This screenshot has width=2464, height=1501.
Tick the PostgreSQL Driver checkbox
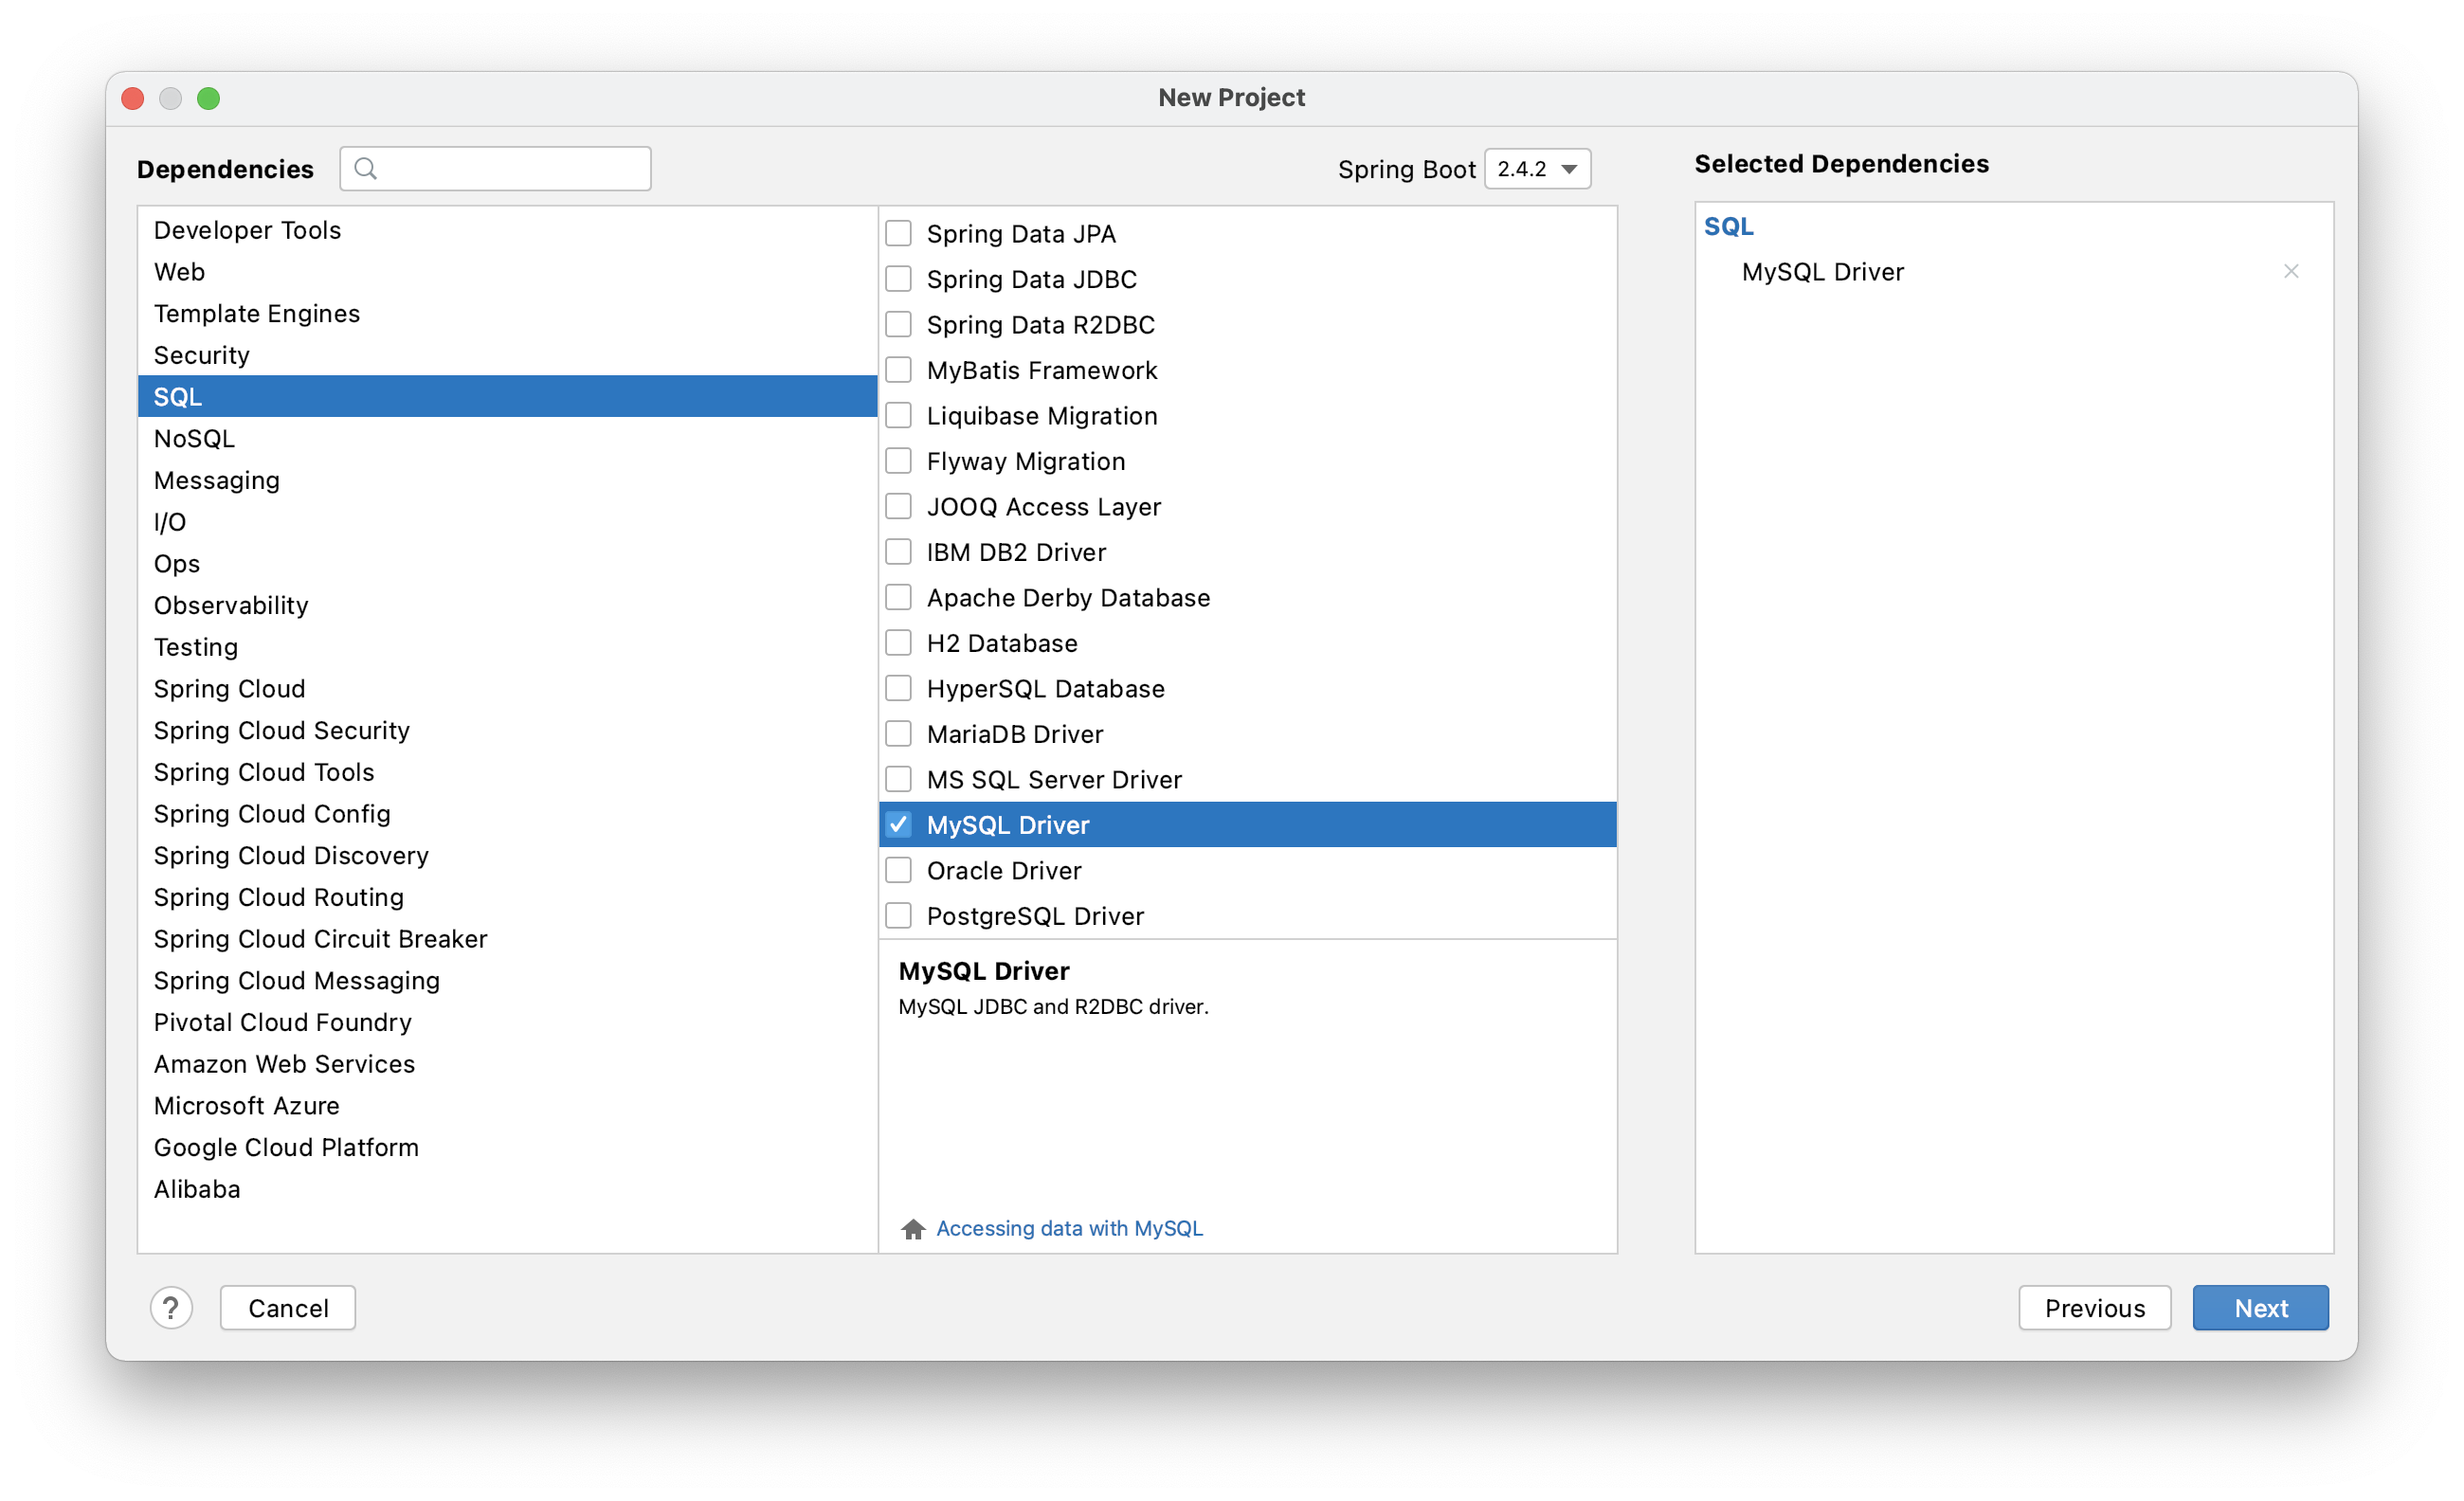tap(898, 916)
